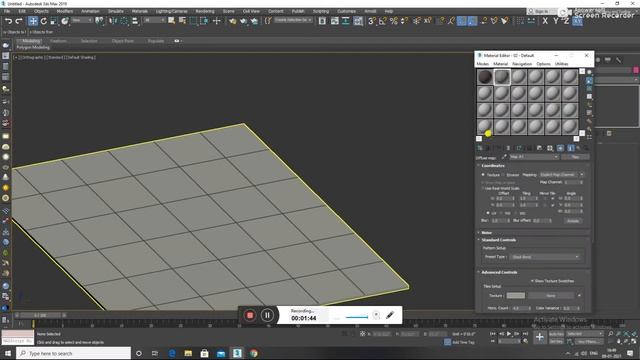Open the reference coordinate system dropdown
The height and width of the screenshot is (360, 640).
click(82, 20)
